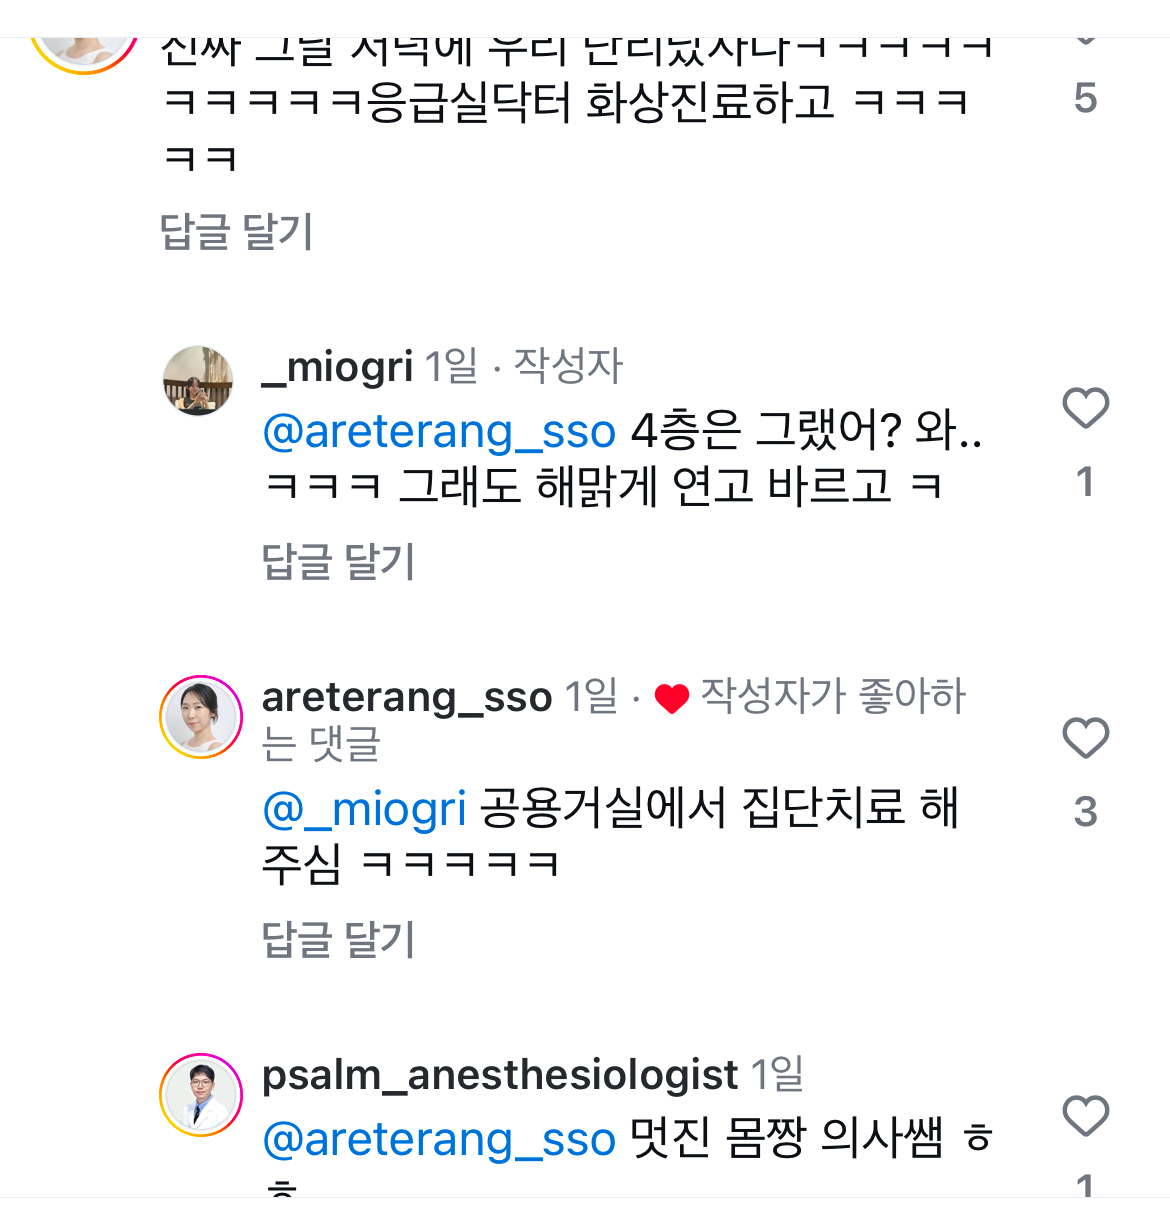Viewport: 1170px width, 1214px height.
Task: Like psalm_anesthesiologist's comment heart
Action: tap(1085, 1116)
